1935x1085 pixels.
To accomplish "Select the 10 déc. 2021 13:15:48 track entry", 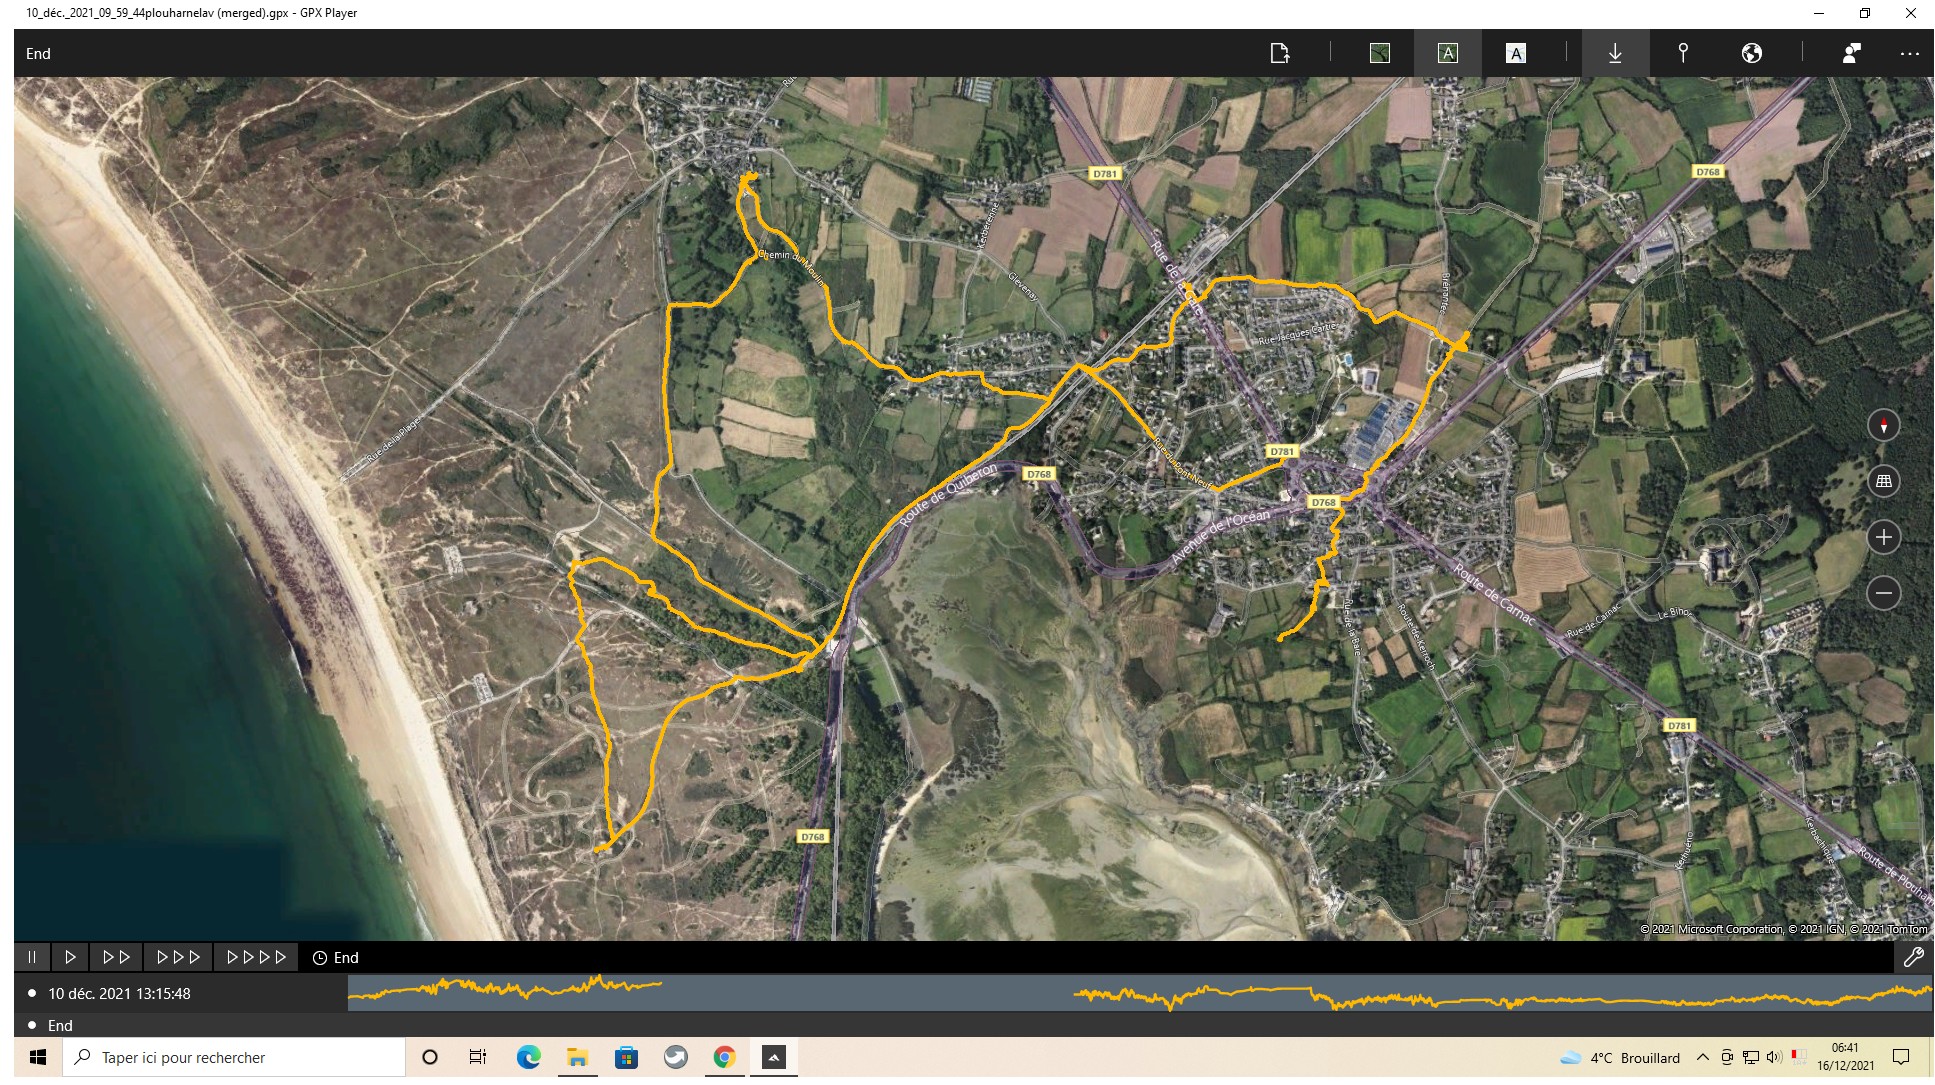I will click(119, 994).
